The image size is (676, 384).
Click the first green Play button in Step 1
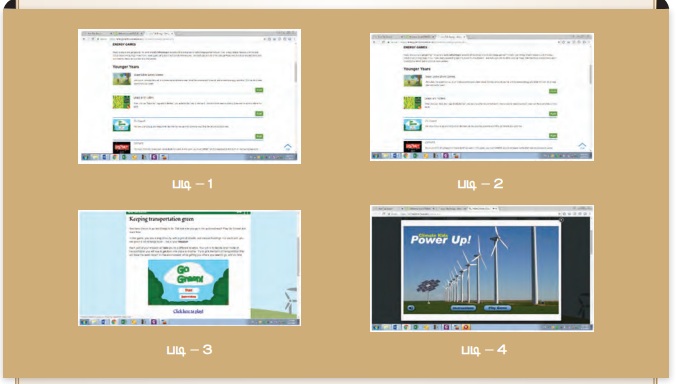(259, 90)
